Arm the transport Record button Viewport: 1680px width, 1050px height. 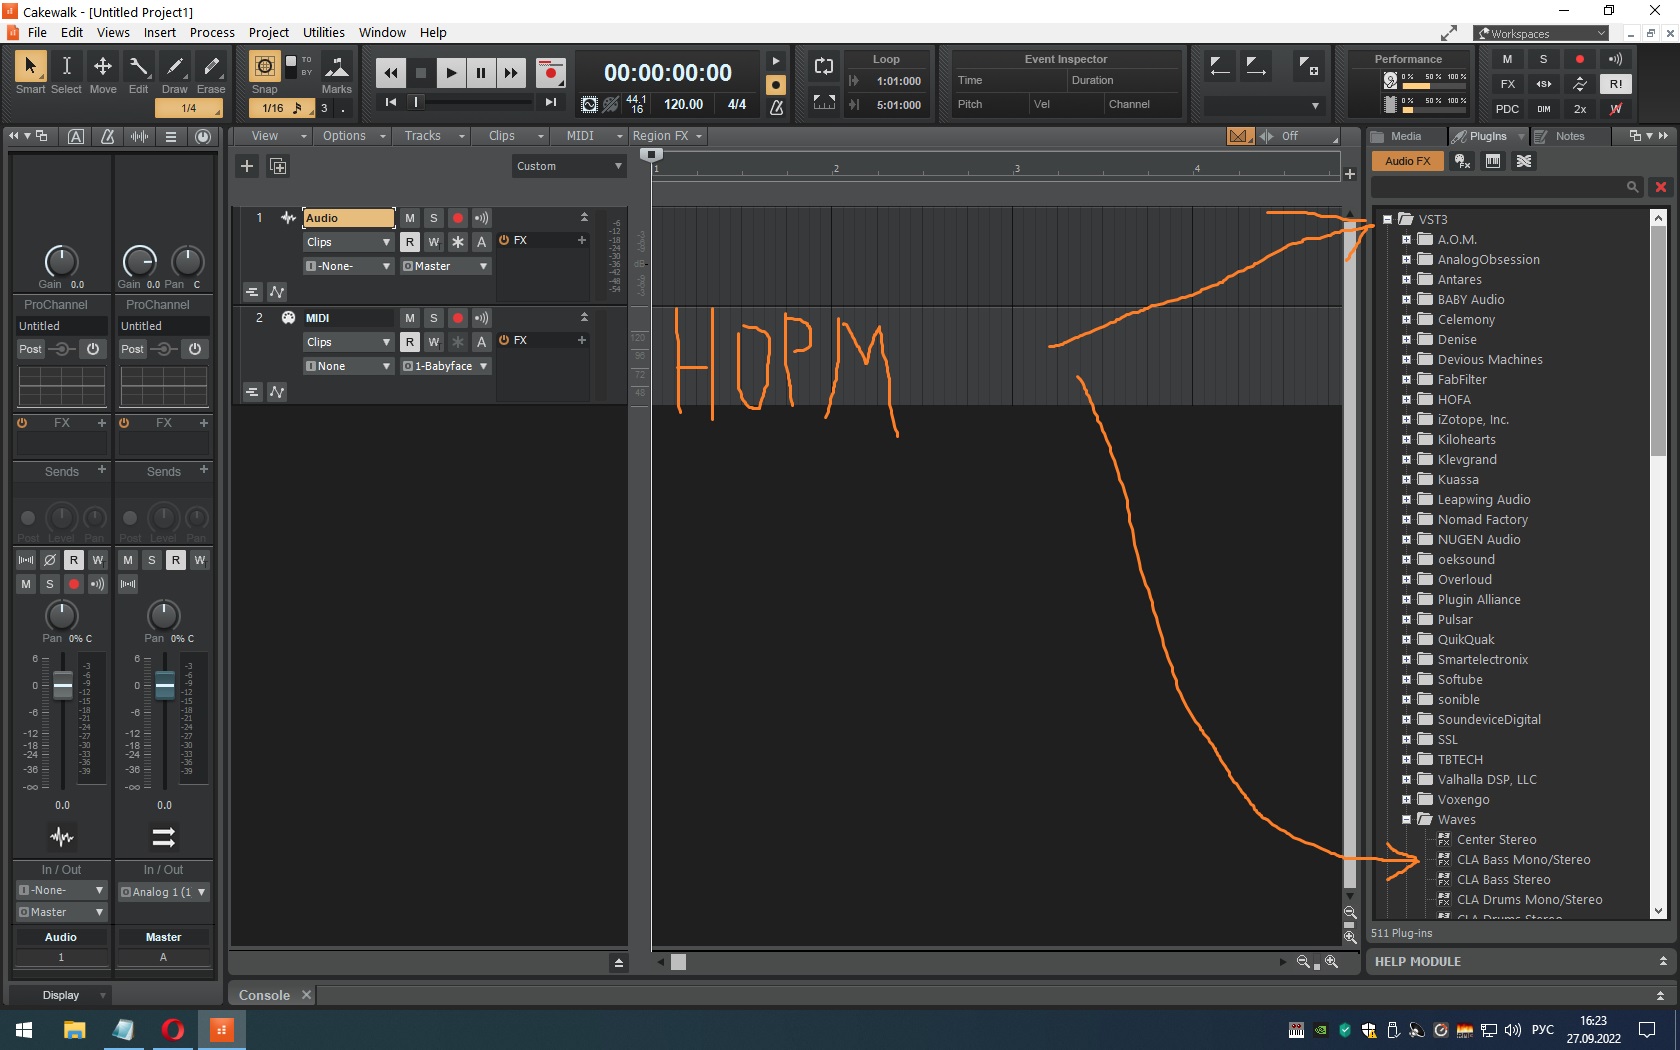[550, 72]
